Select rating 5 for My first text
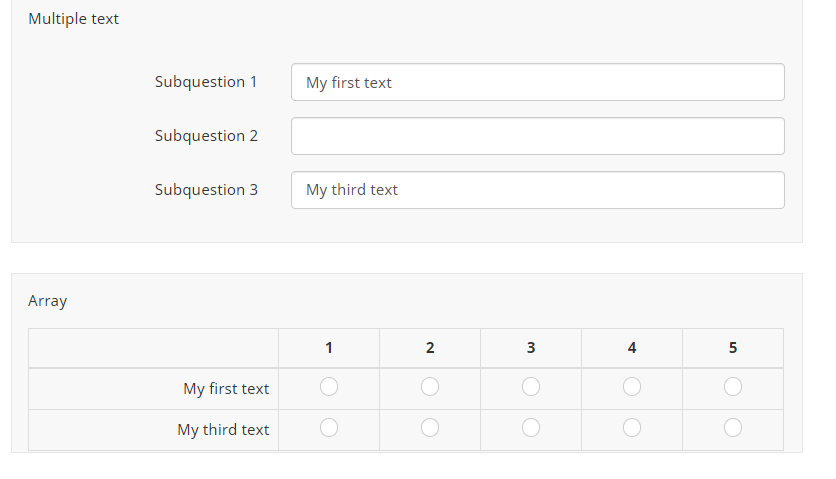836x479 pixels. (x=733, y=386)
